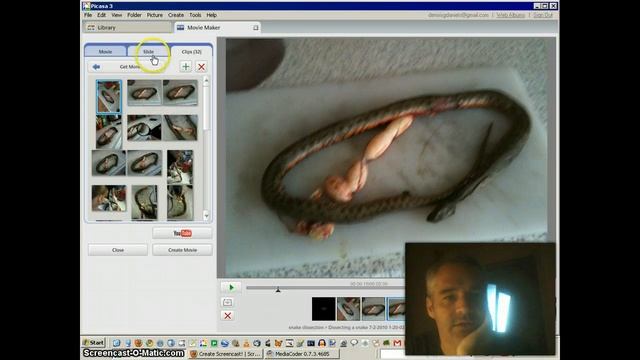Select the black title slide in the timeline strip

point(324,309)
